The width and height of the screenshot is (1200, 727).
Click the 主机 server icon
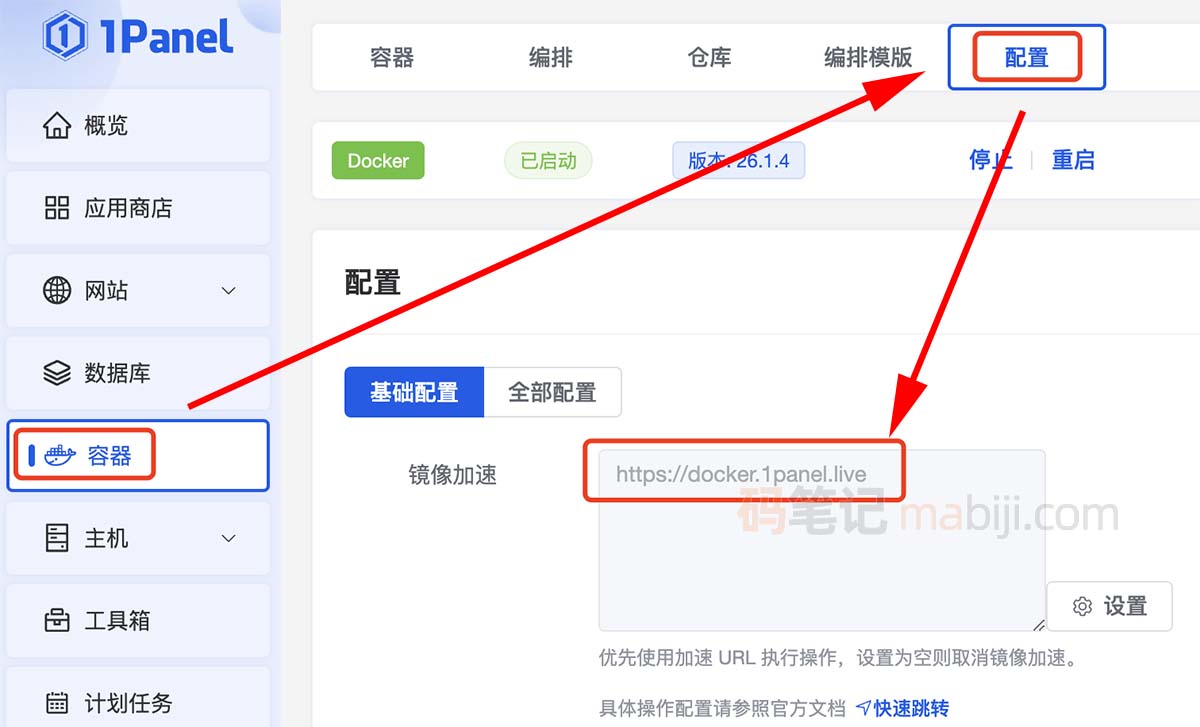(57, 538)
